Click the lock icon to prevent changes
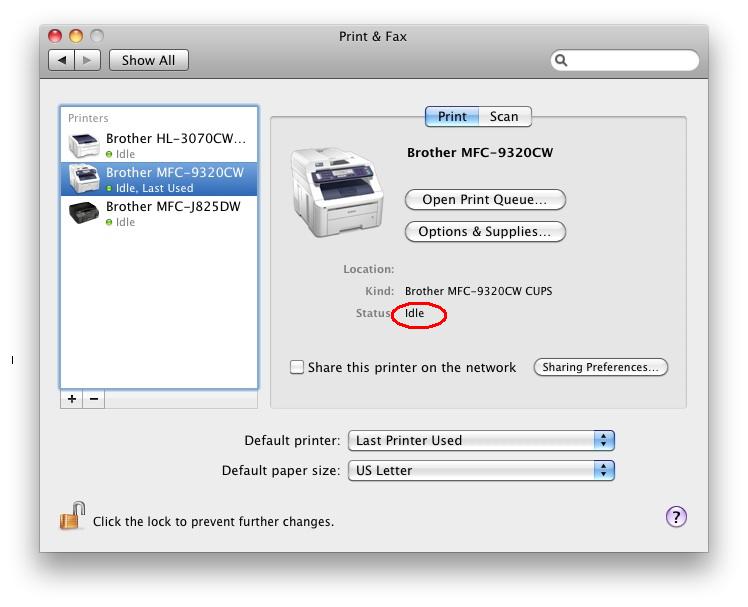Image resolution: width=748 pixels, height=607 pixels. (x=72, y=516)
